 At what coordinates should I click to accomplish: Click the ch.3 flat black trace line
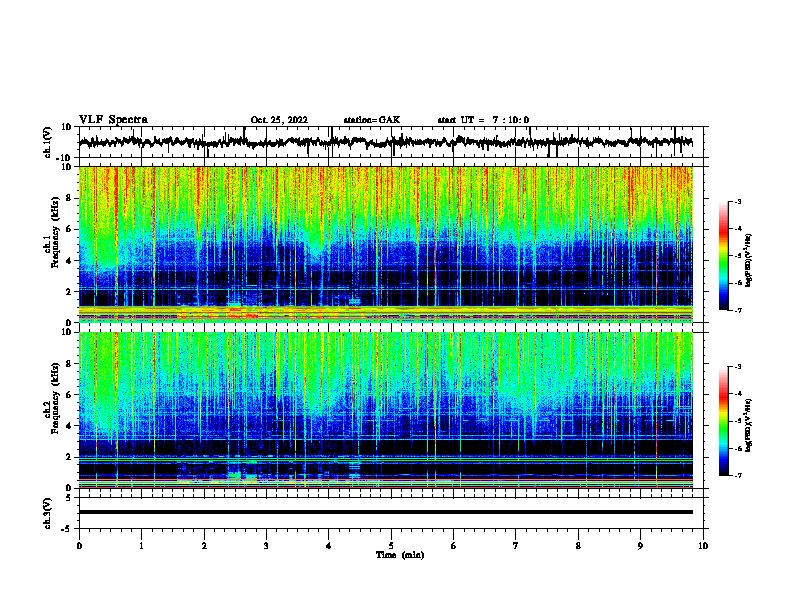pyautogui.click(x=386, y=512)
